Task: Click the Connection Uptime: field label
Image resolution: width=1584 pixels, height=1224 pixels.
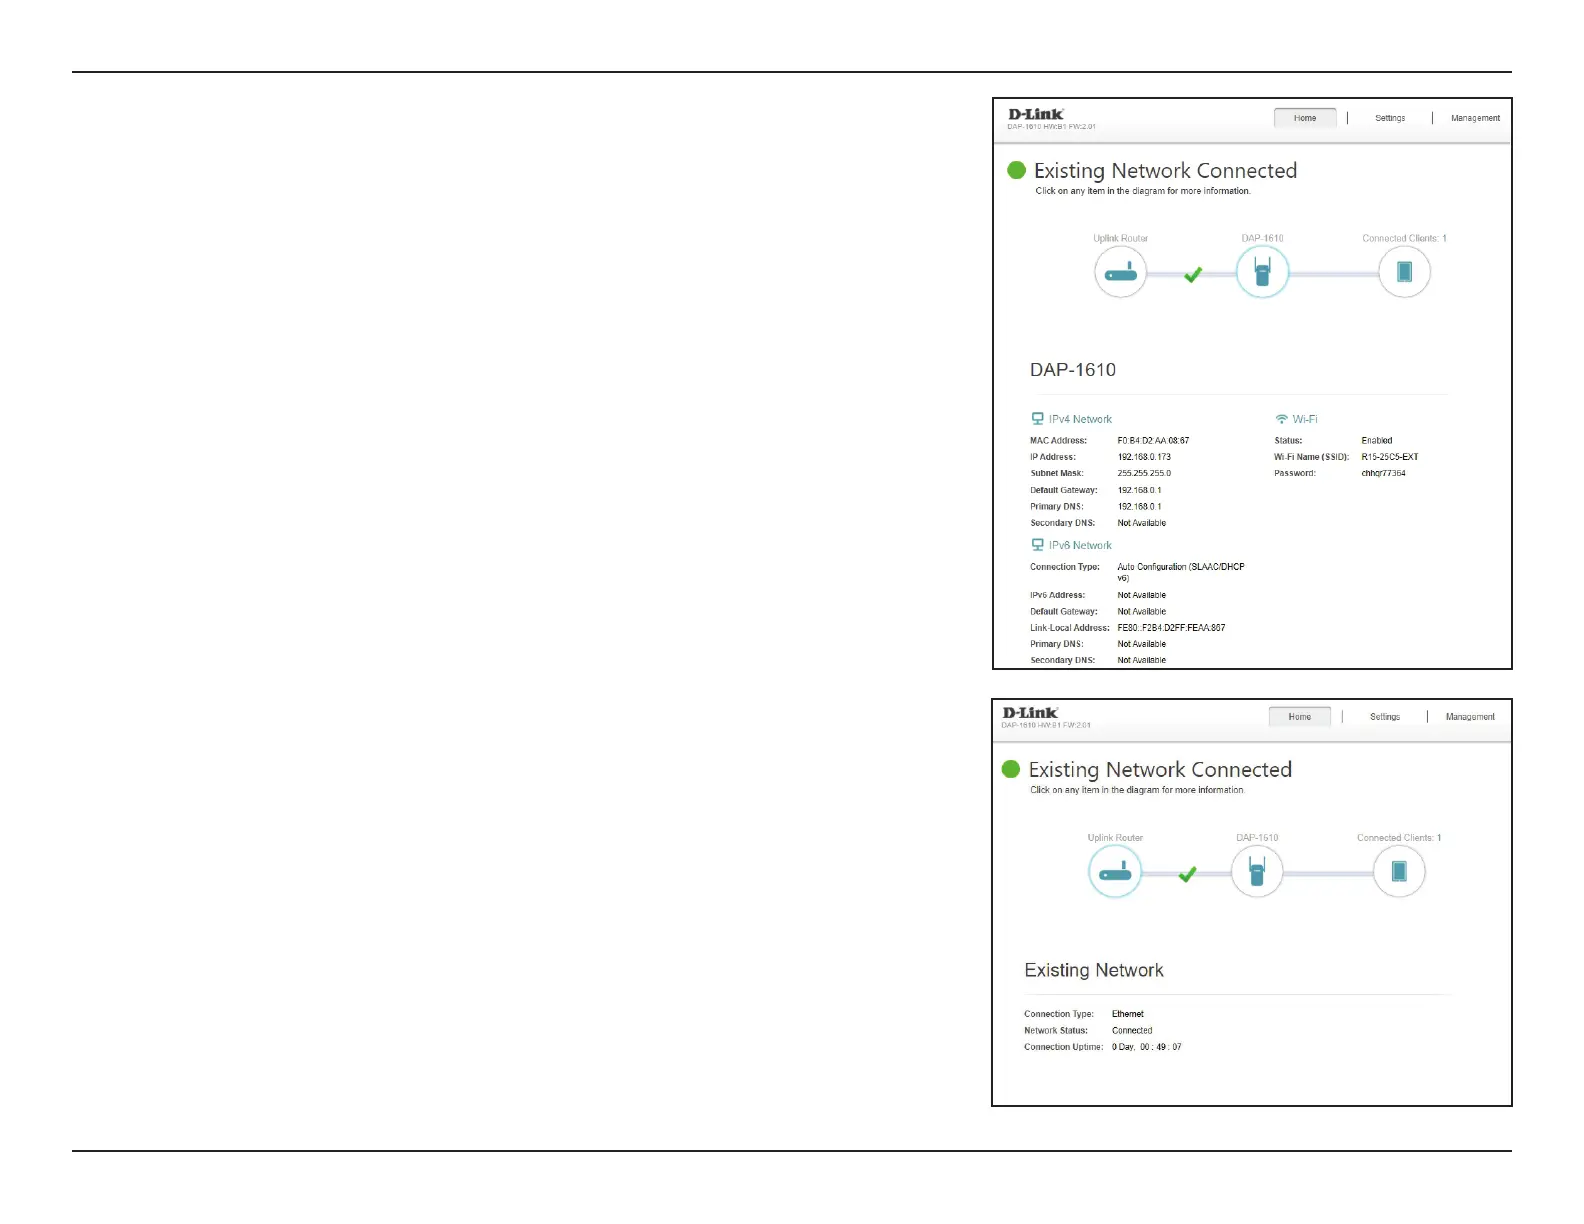Action: pyautogui.click(x=1063, y=1047)
